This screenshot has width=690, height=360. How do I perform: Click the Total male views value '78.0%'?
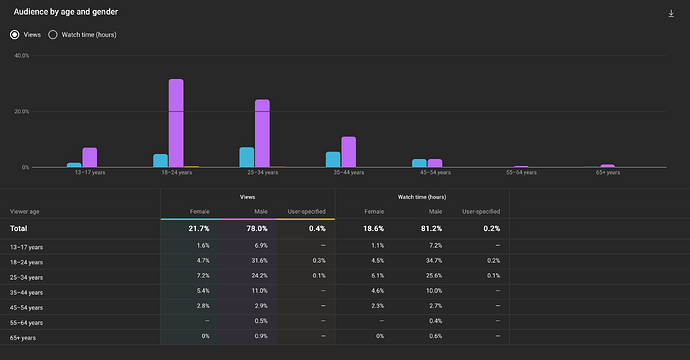257,228
